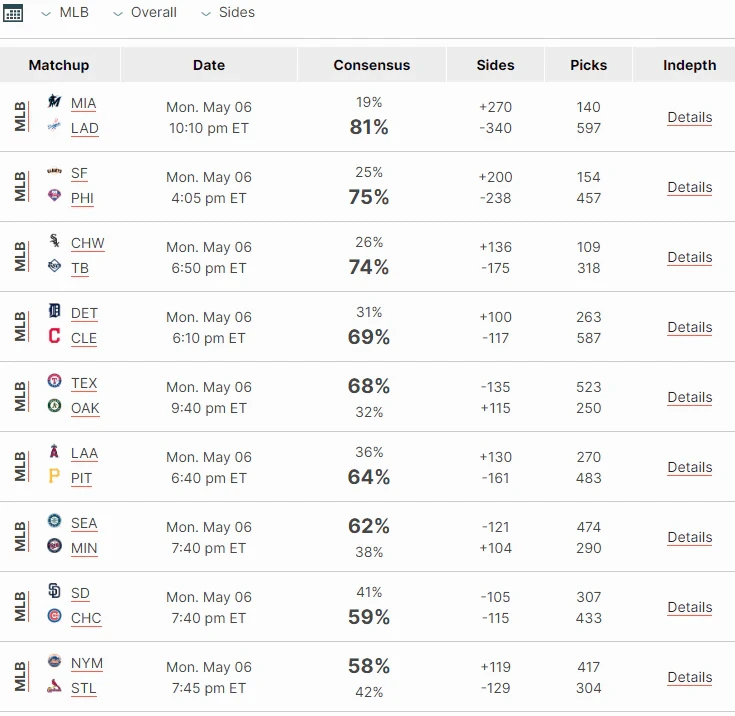Click the Texas Rangers team logo
Viewport: 735px width, 716px height.
click(x=54, y=380)
